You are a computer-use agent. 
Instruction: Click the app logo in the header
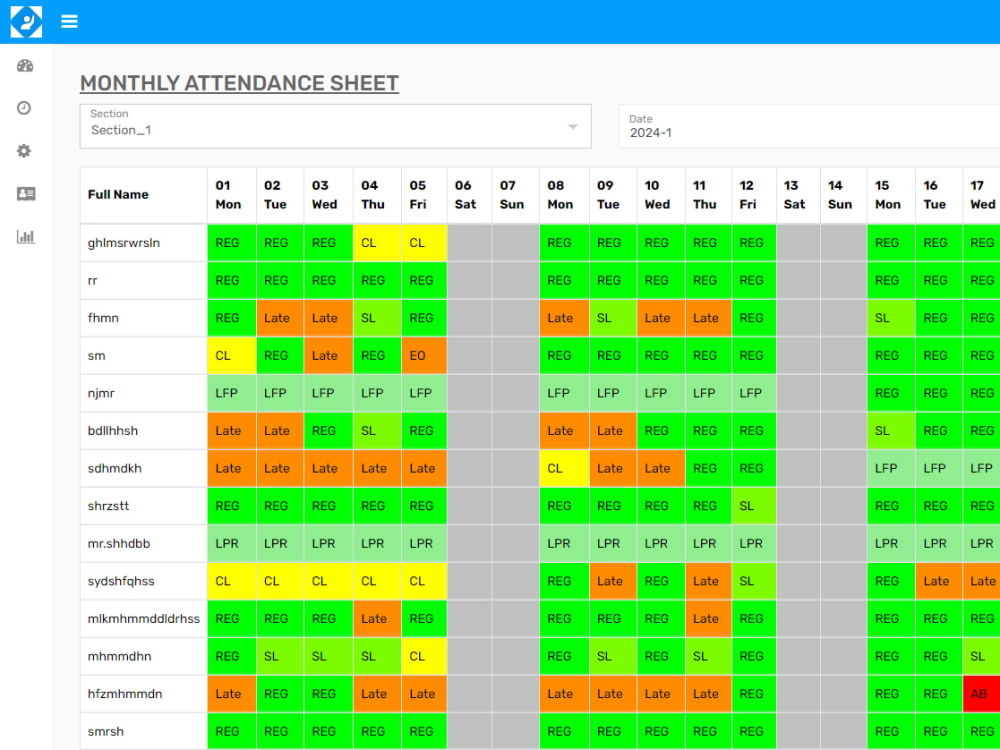[26, 22]
